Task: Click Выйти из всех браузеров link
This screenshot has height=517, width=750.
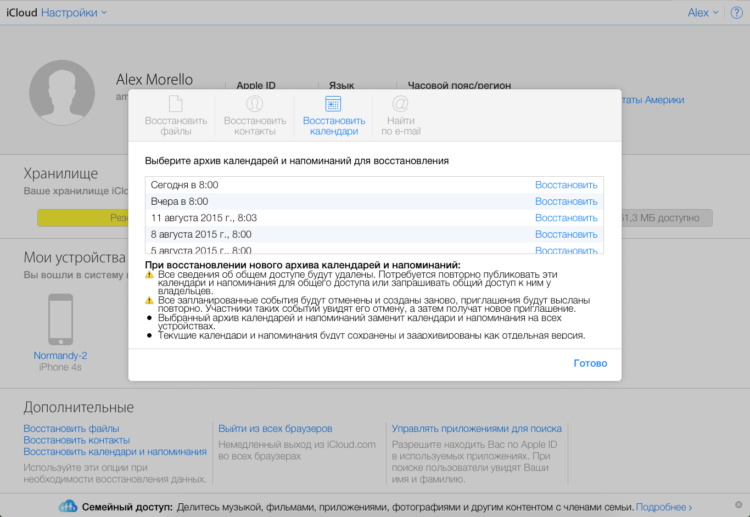Action: point(275,429)
